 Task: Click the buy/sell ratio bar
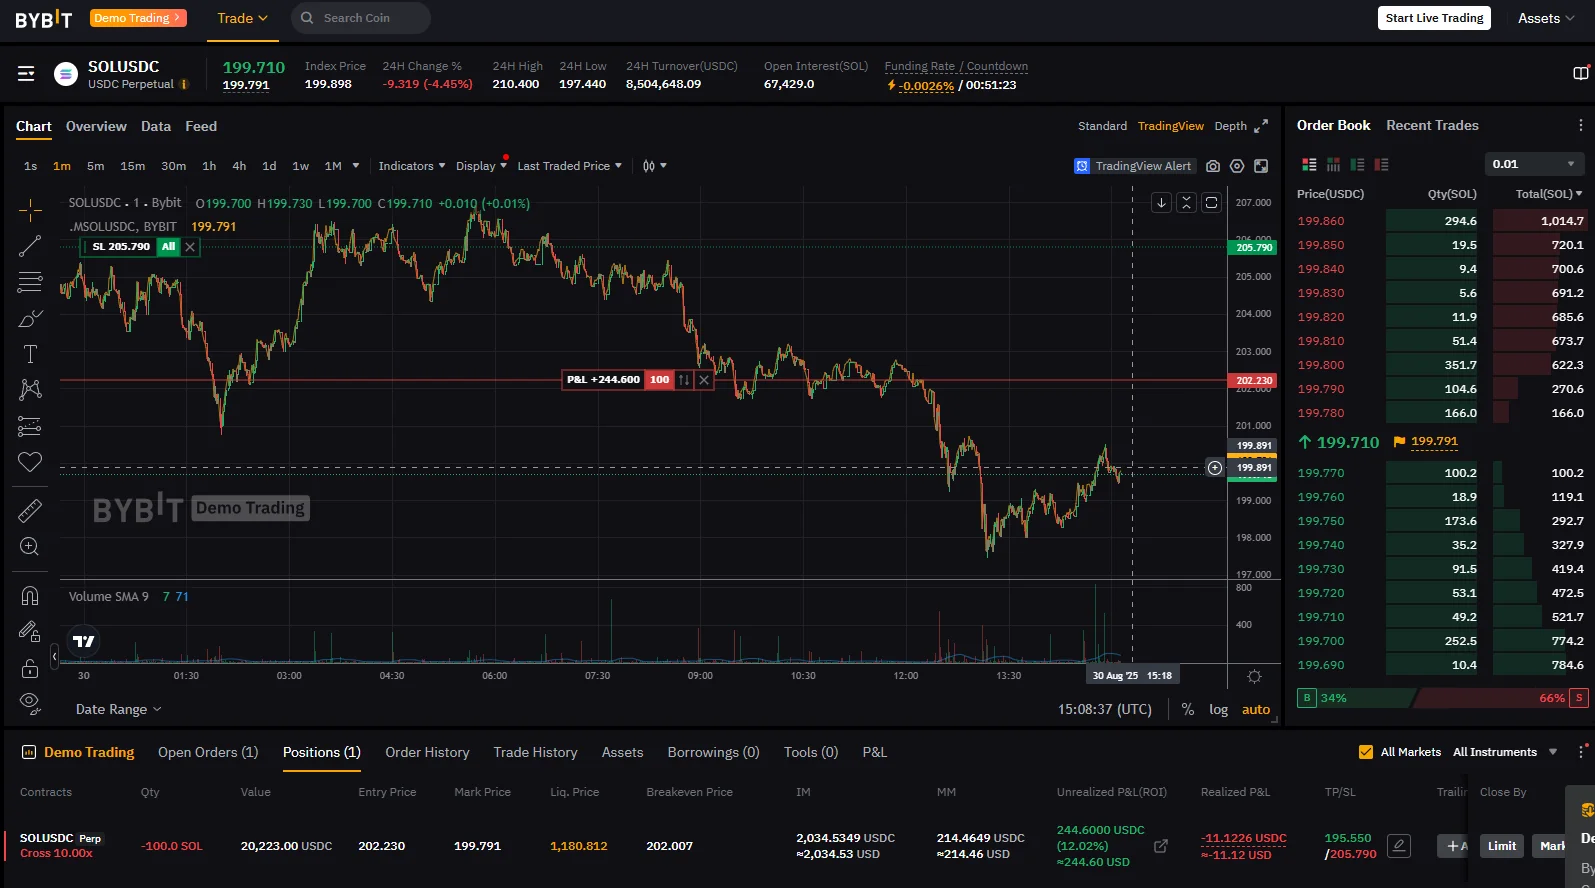pos(1442,698)
